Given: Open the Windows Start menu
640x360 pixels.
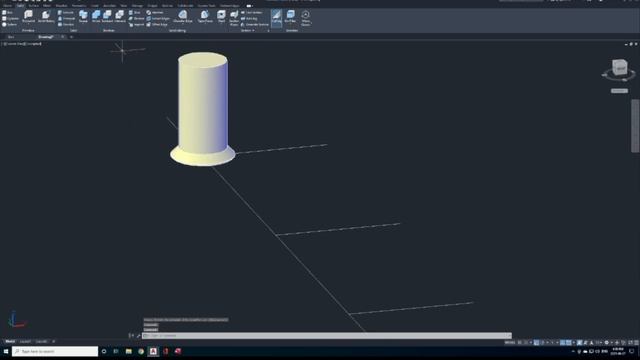Looking at the screenshot, I should [6, 351].
